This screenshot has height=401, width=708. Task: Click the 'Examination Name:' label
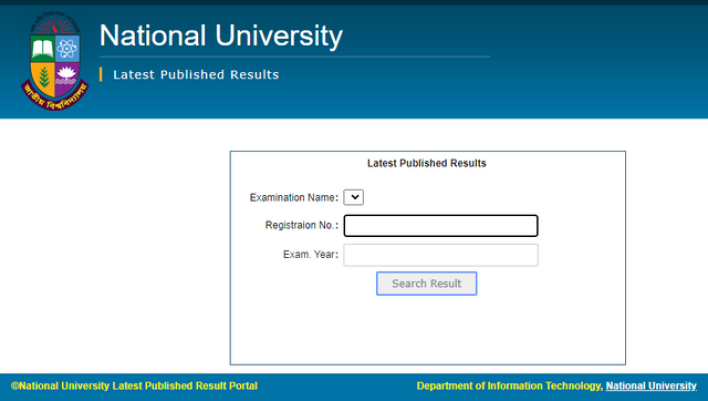point(294,197)
